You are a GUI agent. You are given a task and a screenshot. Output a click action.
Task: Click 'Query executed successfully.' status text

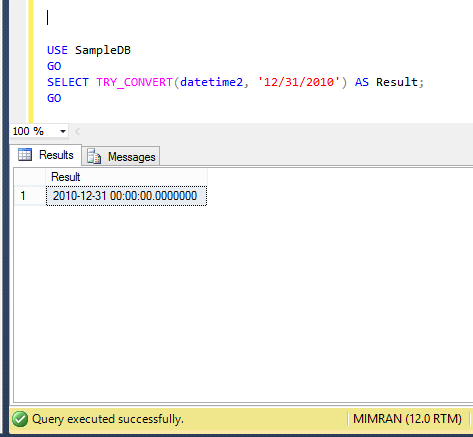pos(108,419)
